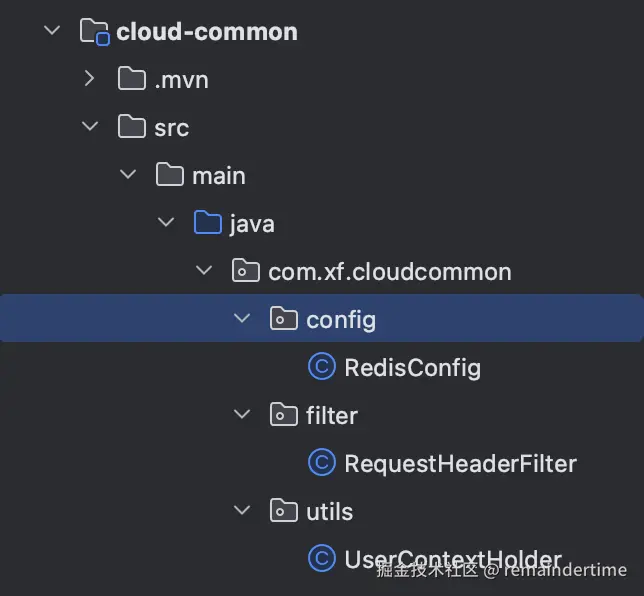Collapse the utils package chevron
Image resolution: width=644 pixels, height=596 pixels.
[242, 511]
